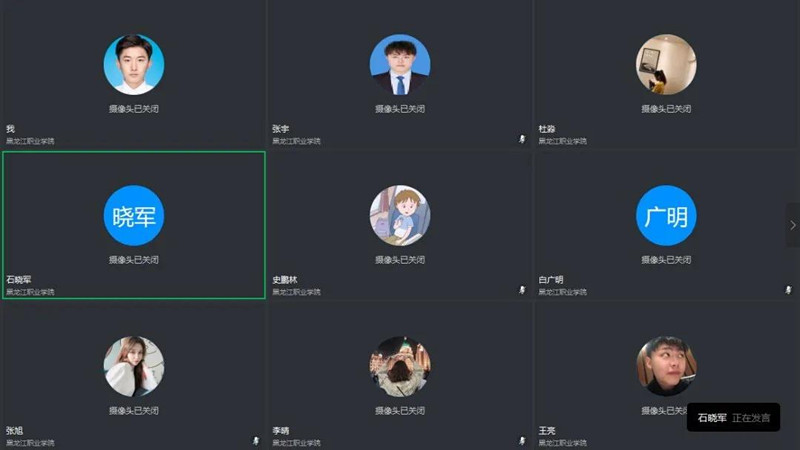Click muted microphone icon in 张宇's tile
800x450 pixels.
(x=522, y=139)
